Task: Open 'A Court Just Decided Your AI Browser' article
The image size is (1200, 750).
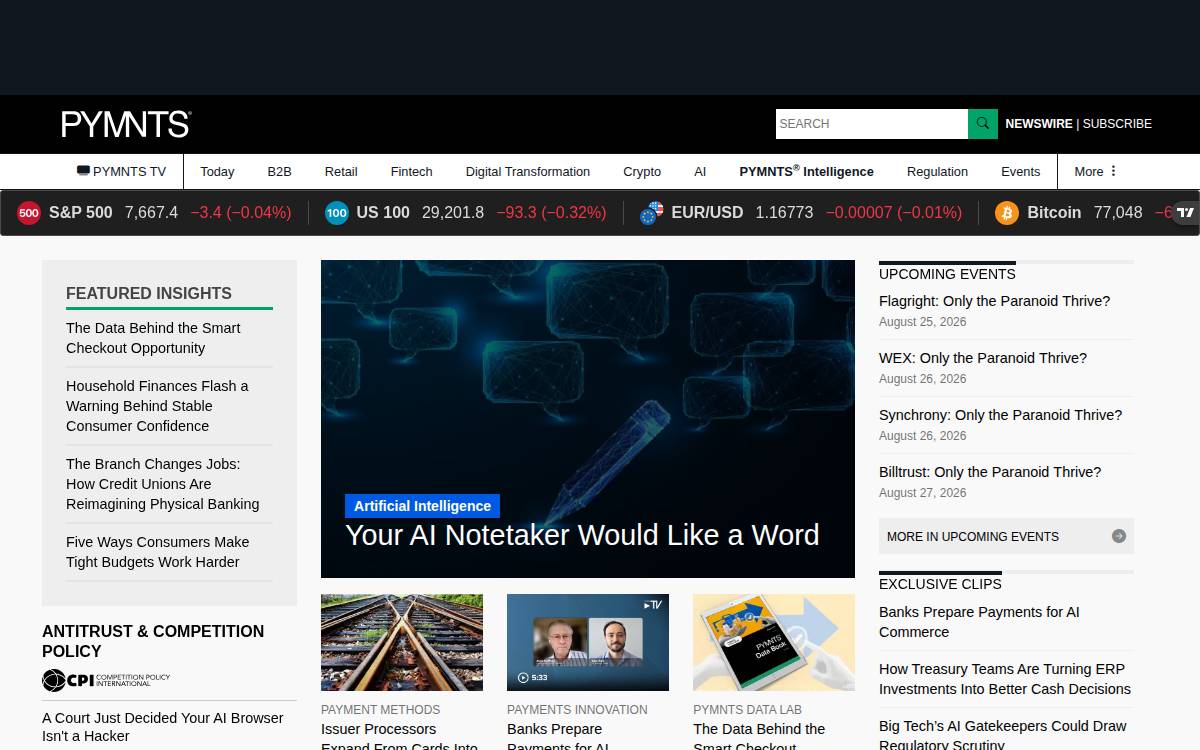Action: (x=163, y=727)
